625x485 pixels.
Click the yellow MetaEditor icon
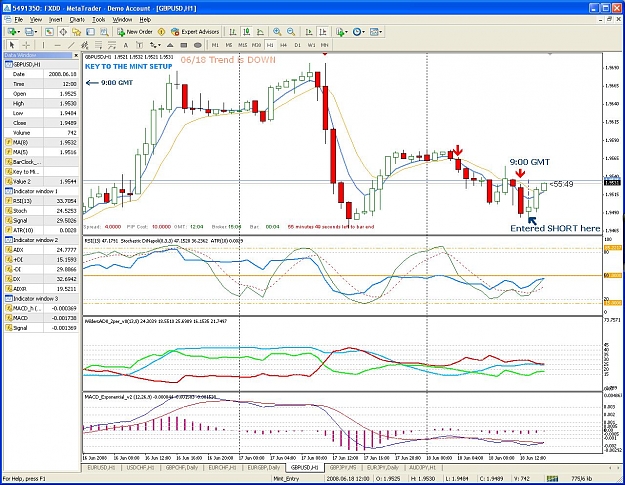point(161,32)
